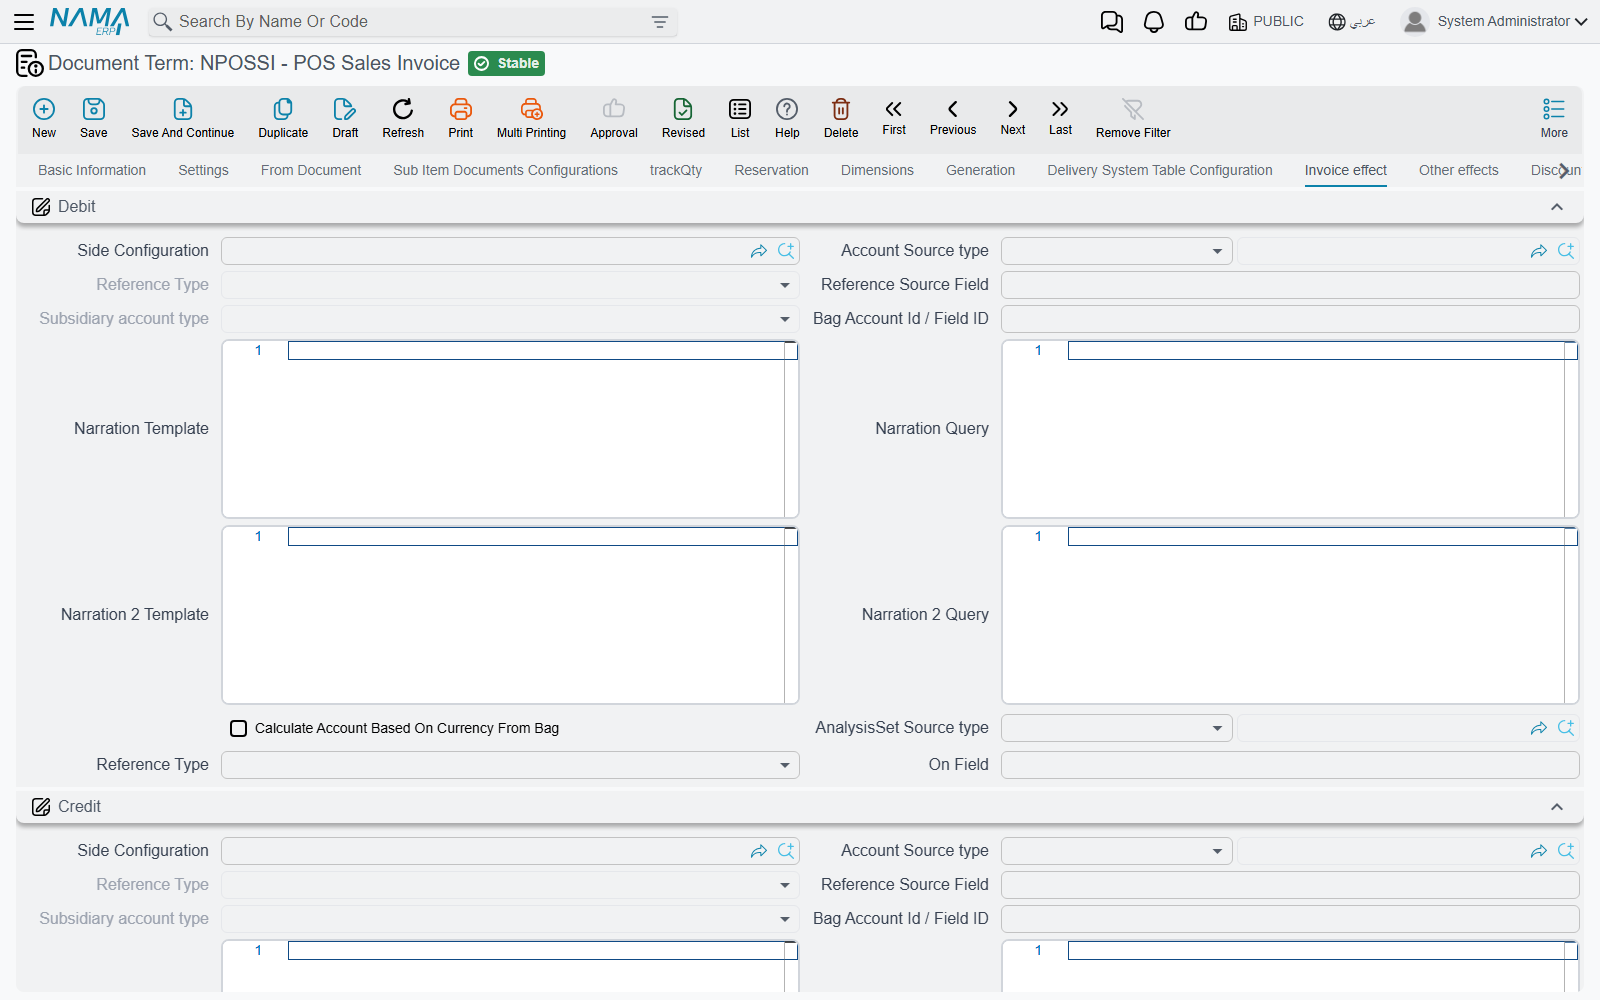Screen dimensions: 1600x1000
Task: Open the hamburger main menu
Action: tap(24, 22)
